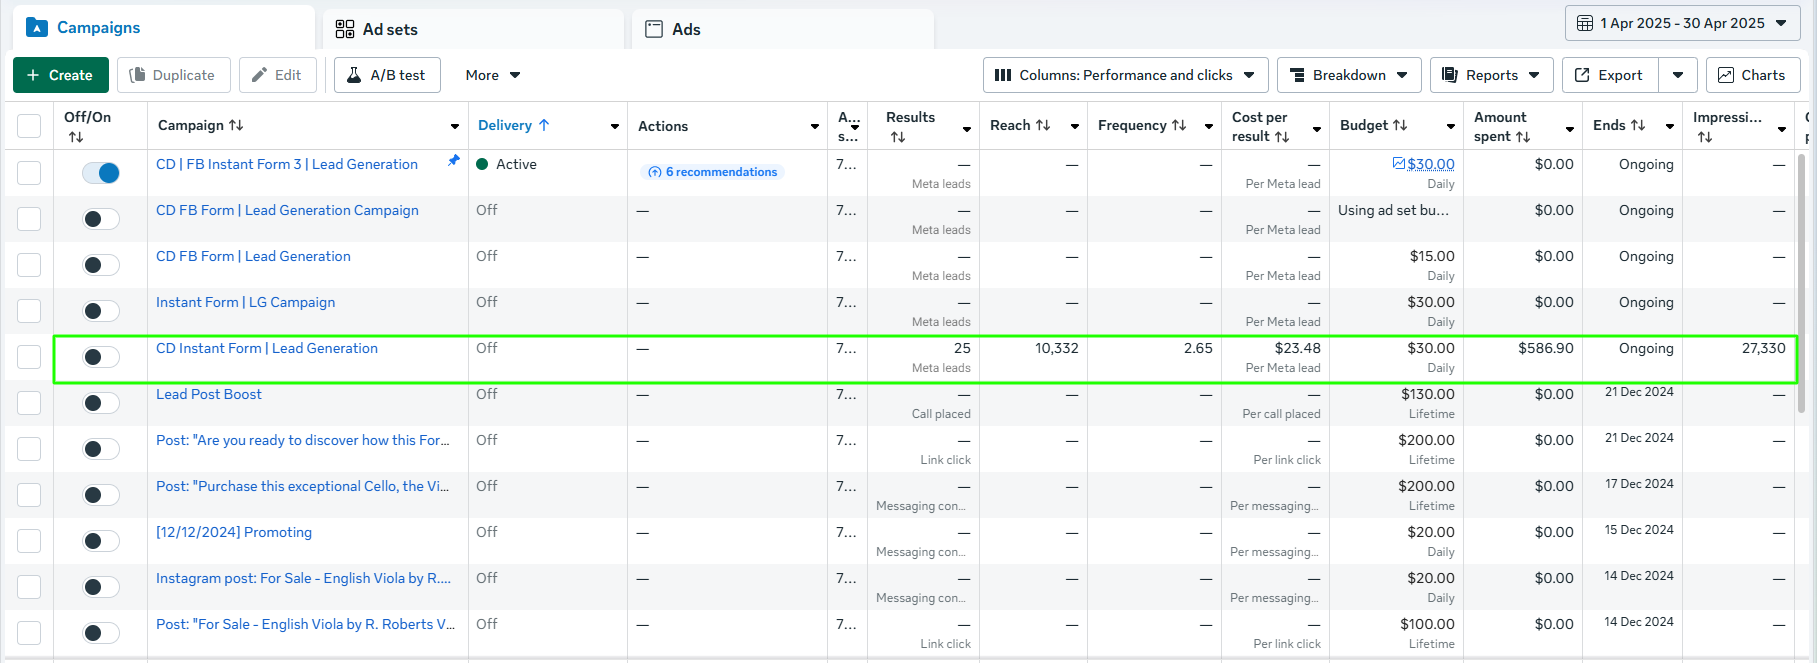Click the budget icon next to $30.00

1398,164
